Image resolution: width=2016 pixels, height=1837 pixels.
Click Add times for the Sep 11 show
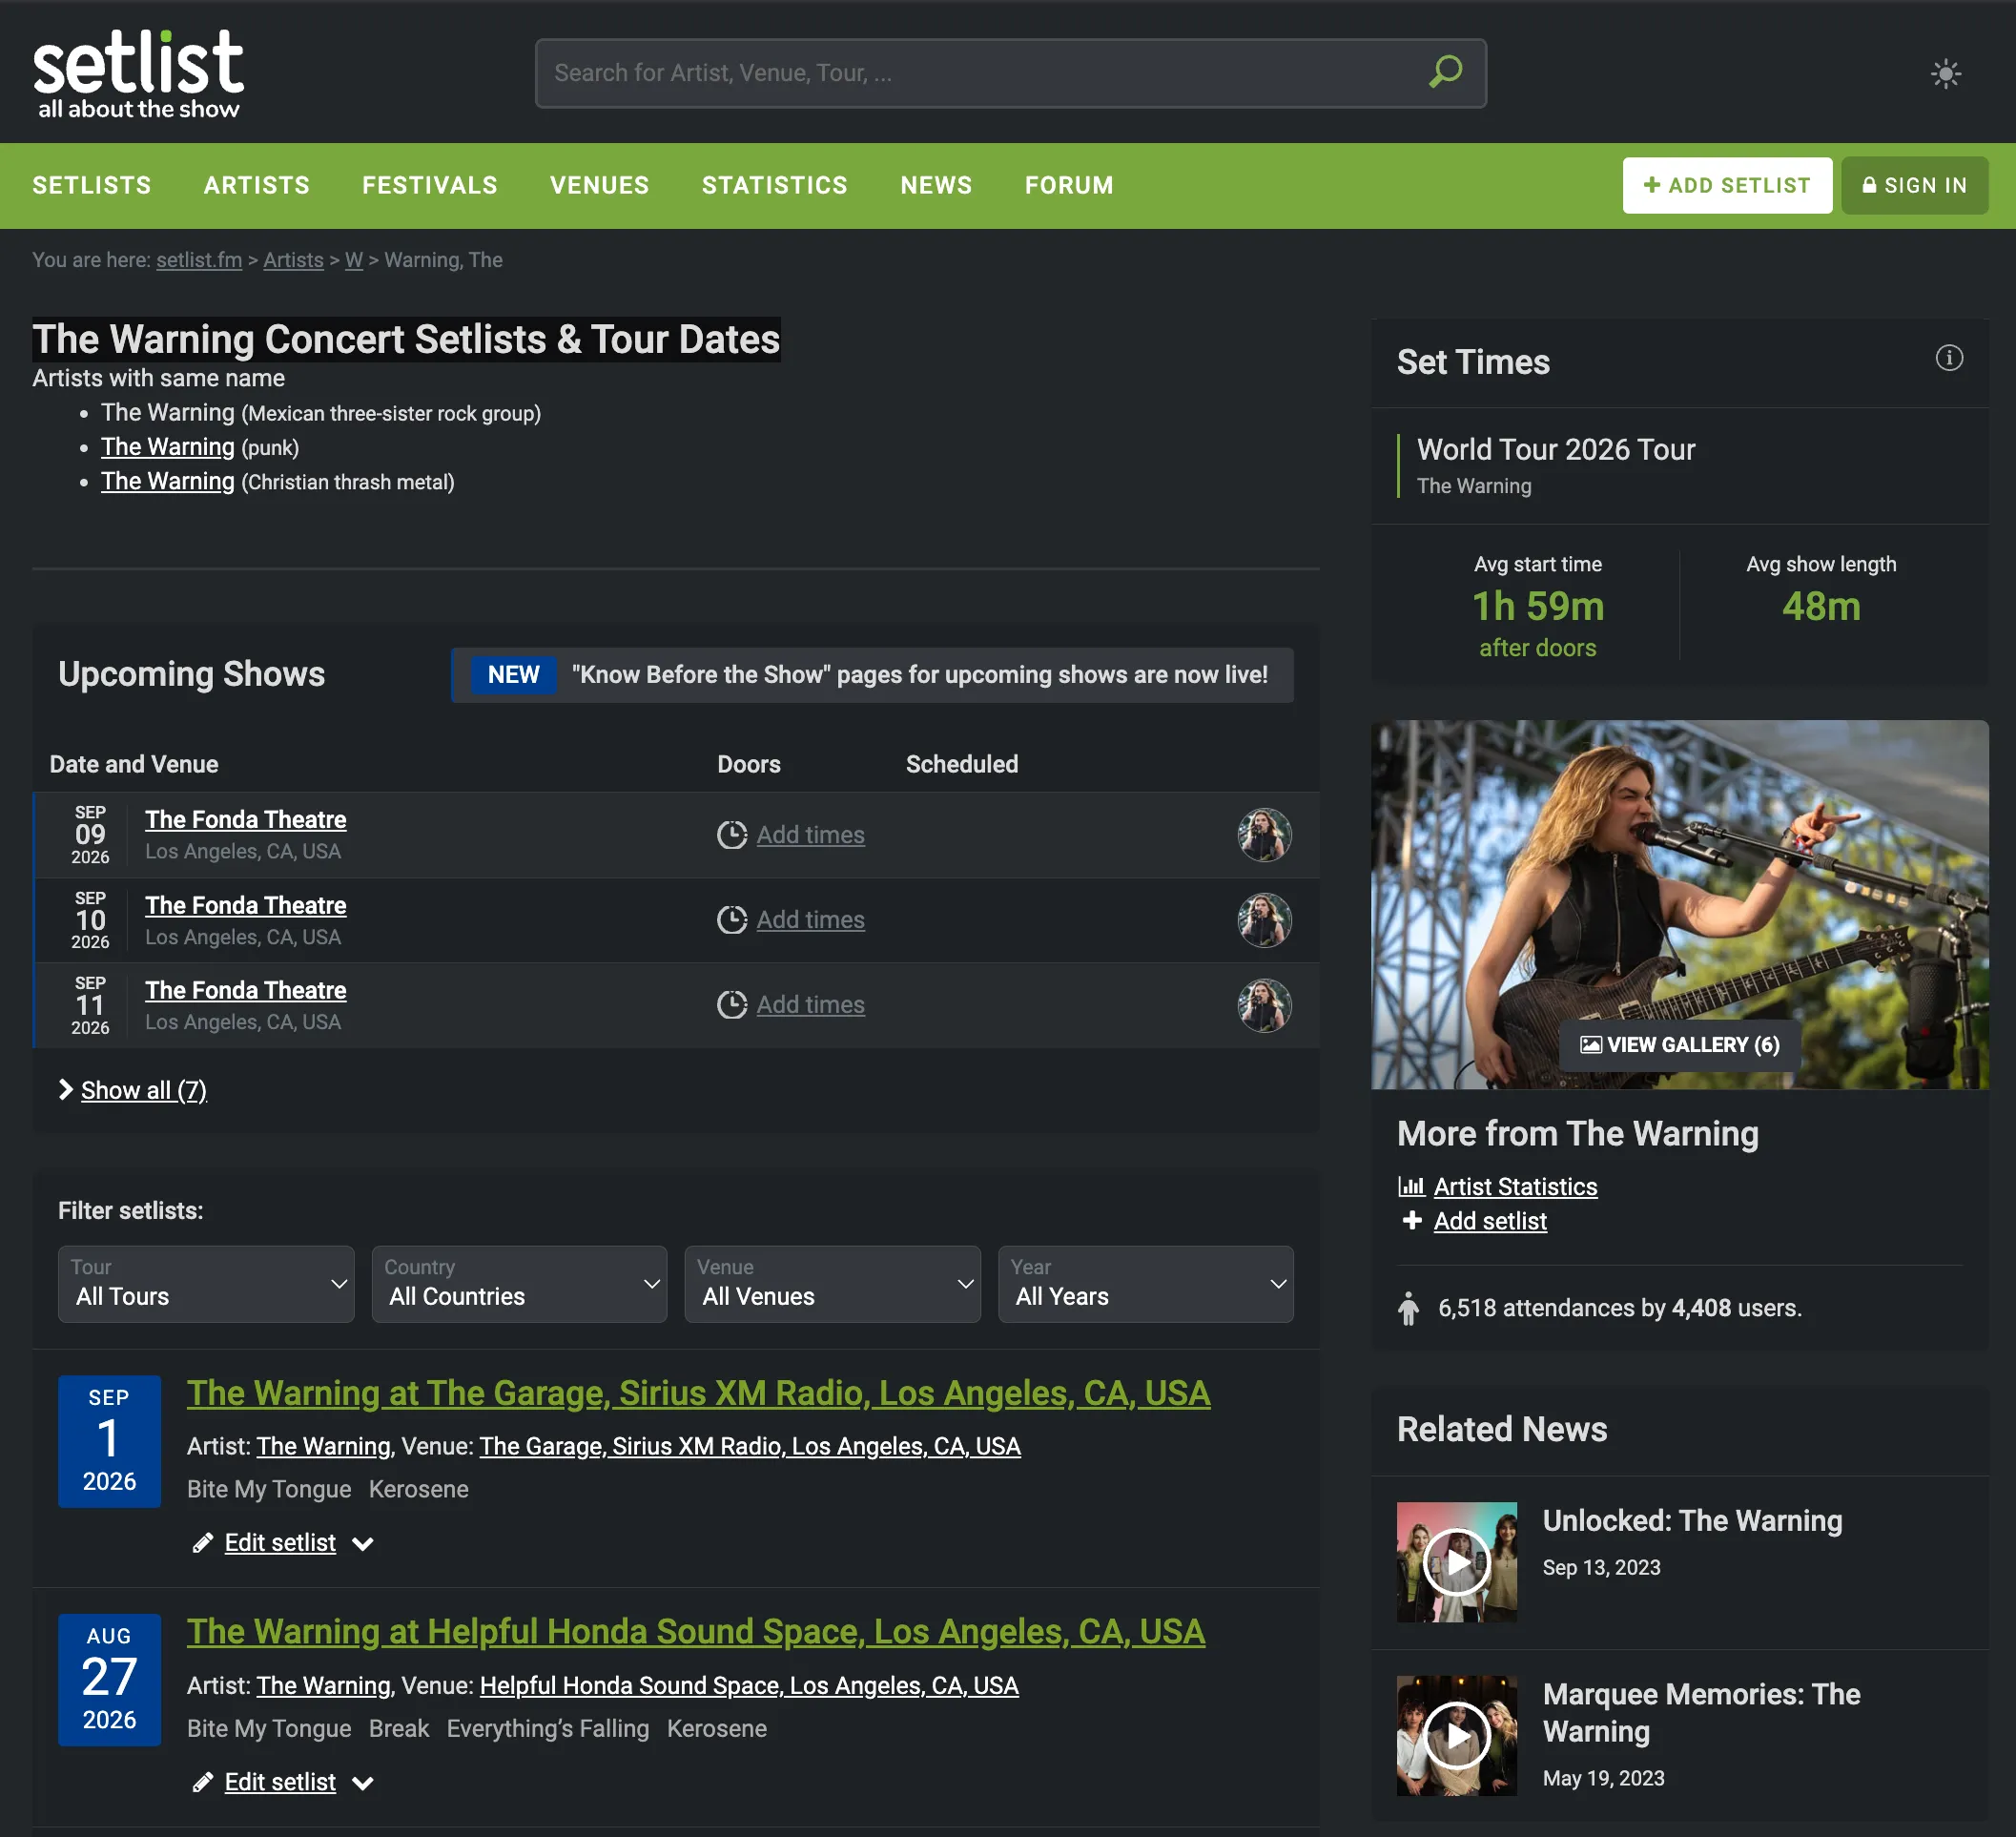tap(810, 1005)
